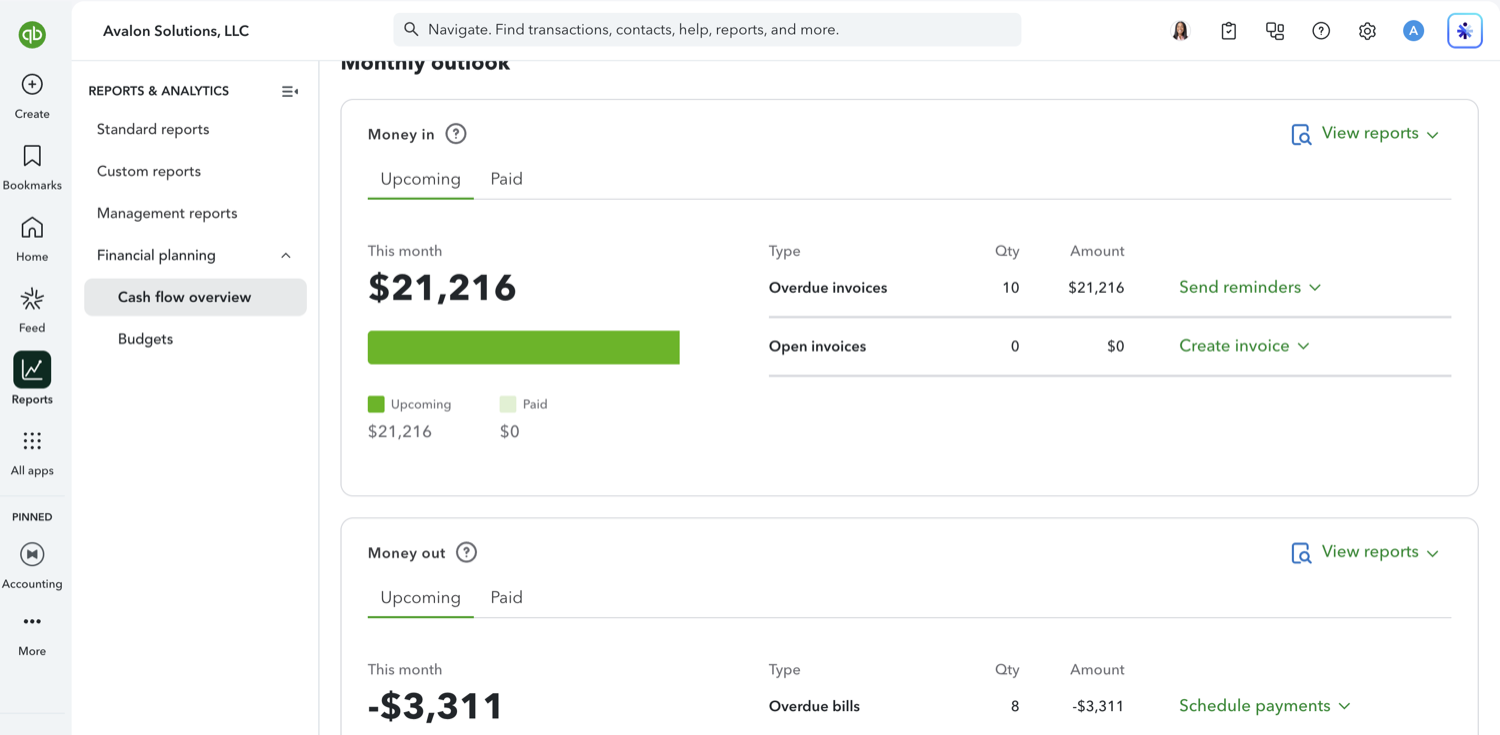
Task: Open Management reports
Action: [x=167, y=213]
